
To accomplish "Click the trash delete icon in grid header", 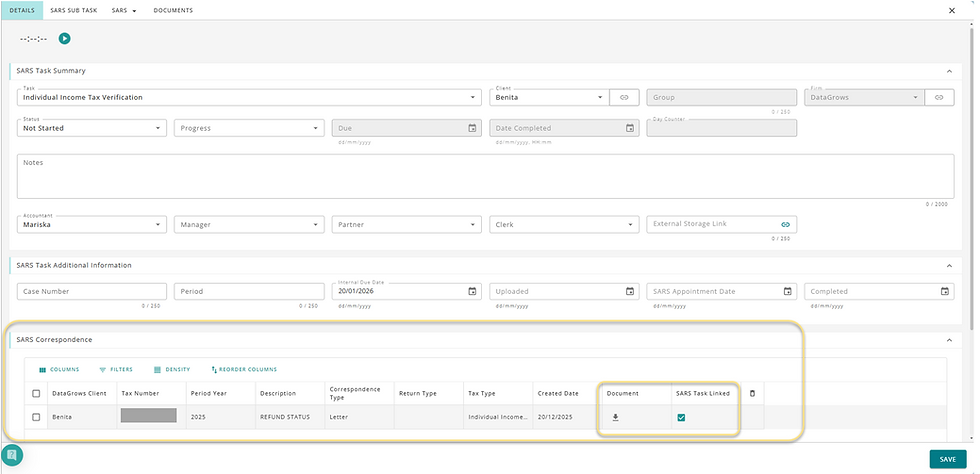I will (x=752, y=393).
